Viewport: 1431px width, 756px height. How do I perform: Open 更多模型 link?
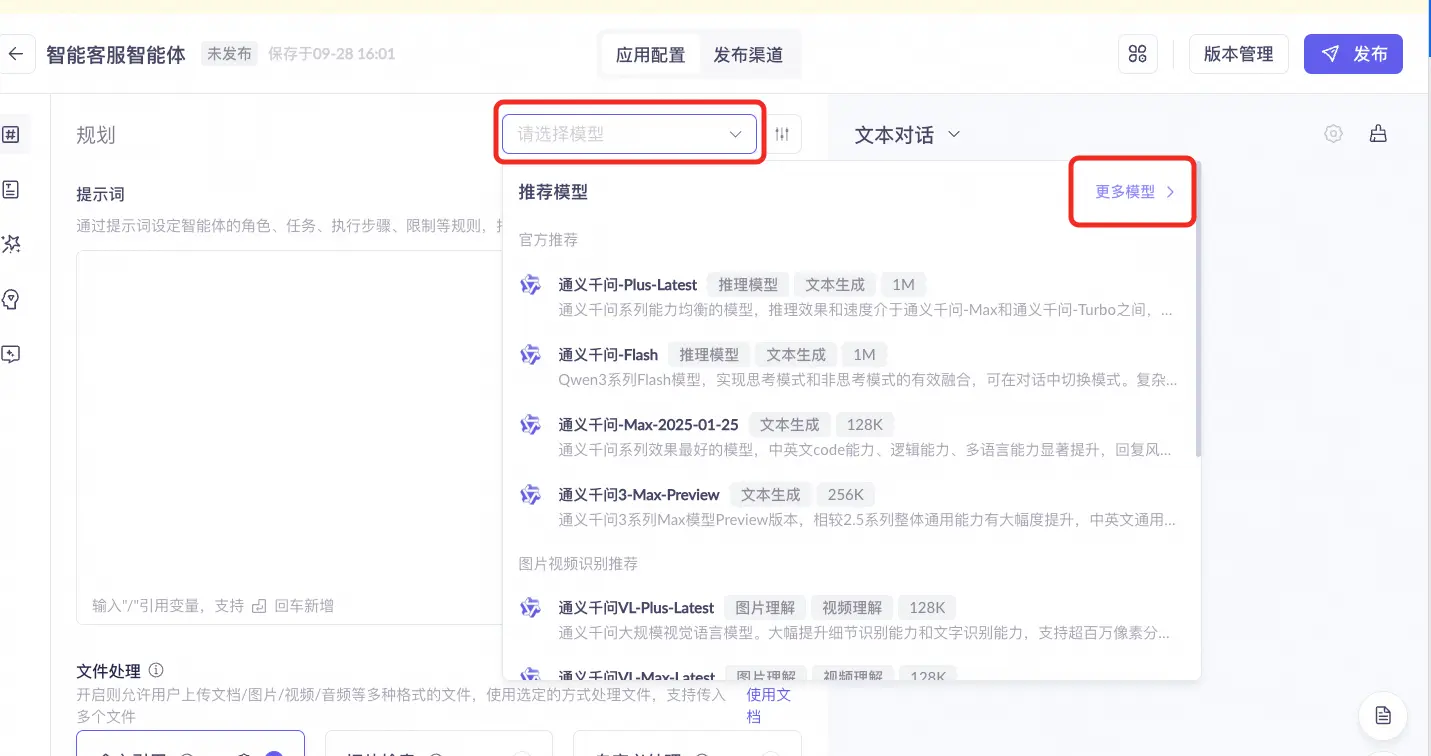coord(1134,192)
